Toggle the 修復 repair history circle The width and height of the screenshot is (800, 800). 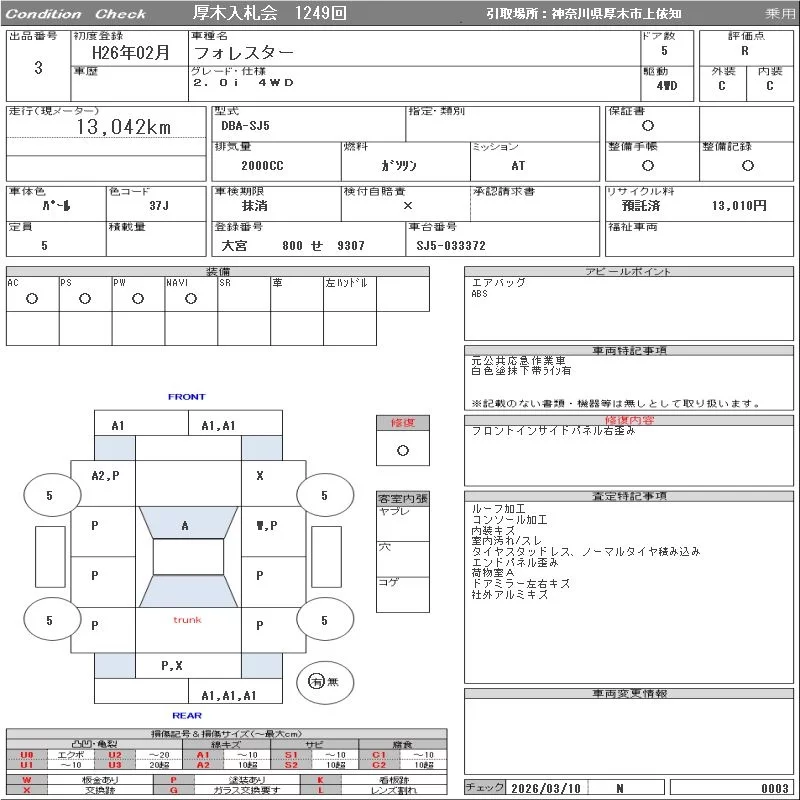(x=402, y=450)
